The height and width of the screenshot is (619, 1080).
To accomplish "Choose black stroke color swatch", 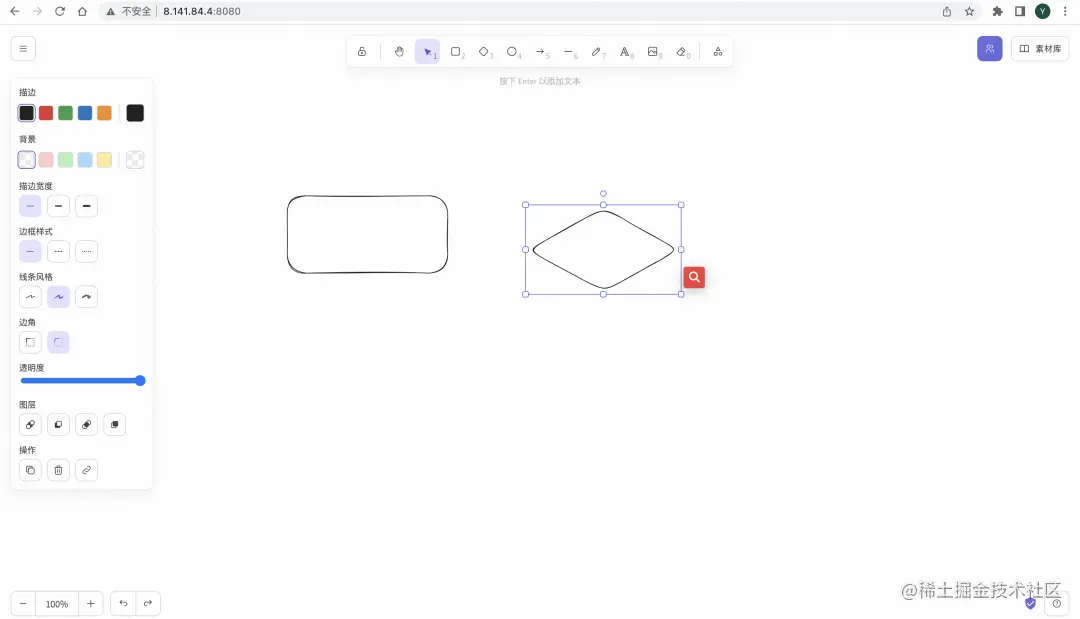I will [26, 113].
